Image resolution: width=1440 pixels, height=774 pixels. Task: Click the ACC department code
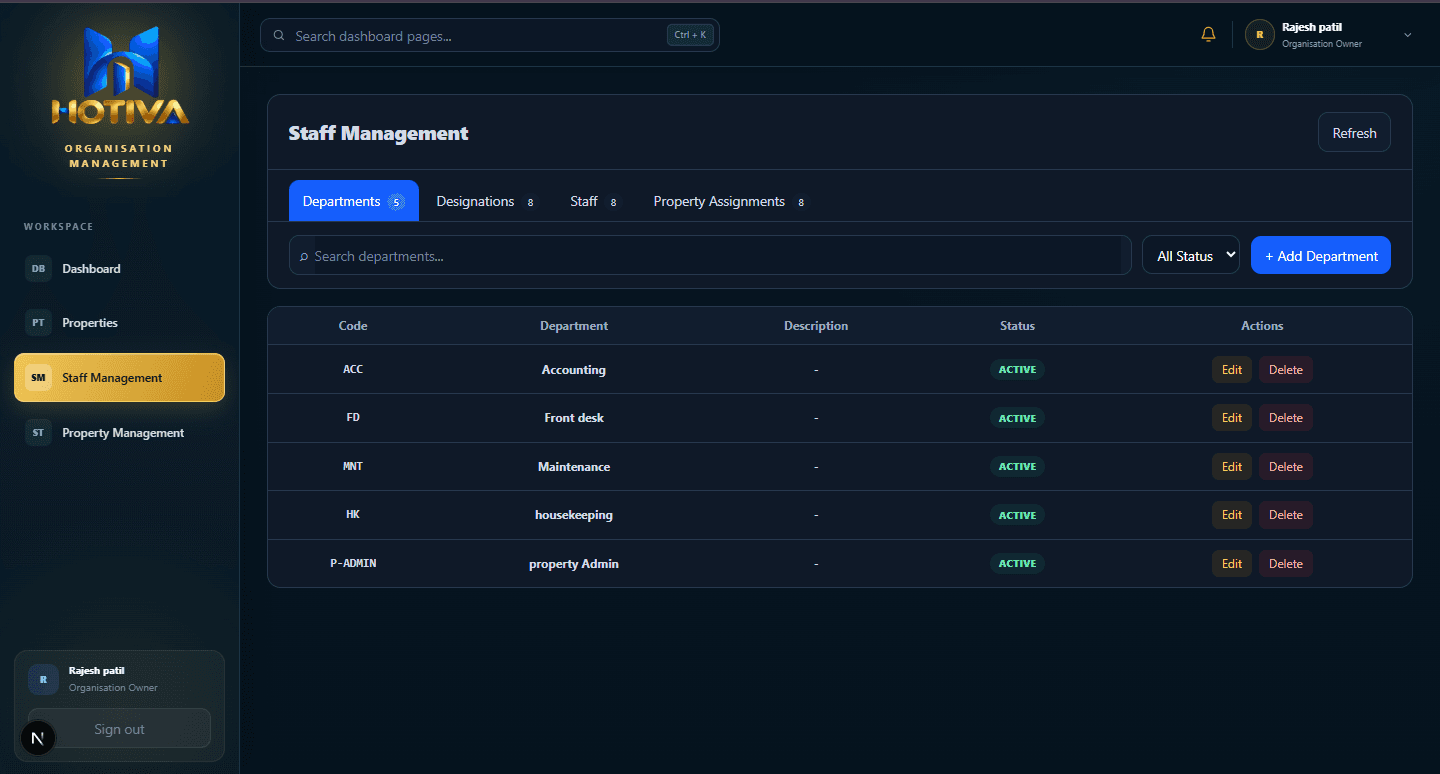pyautogui.click(x=353, y=370)
